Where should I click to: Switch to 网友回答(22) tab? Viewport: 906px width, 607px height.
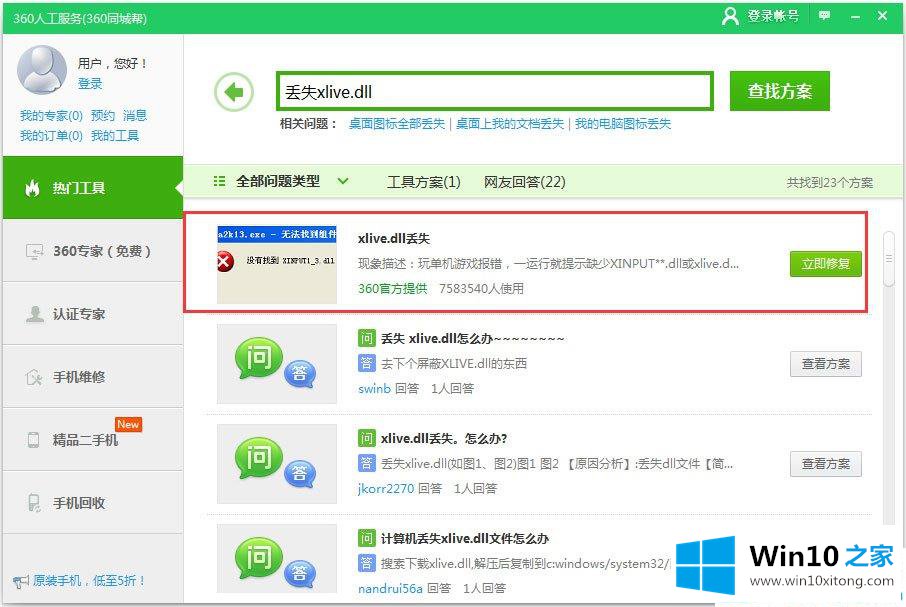[525, 182]
